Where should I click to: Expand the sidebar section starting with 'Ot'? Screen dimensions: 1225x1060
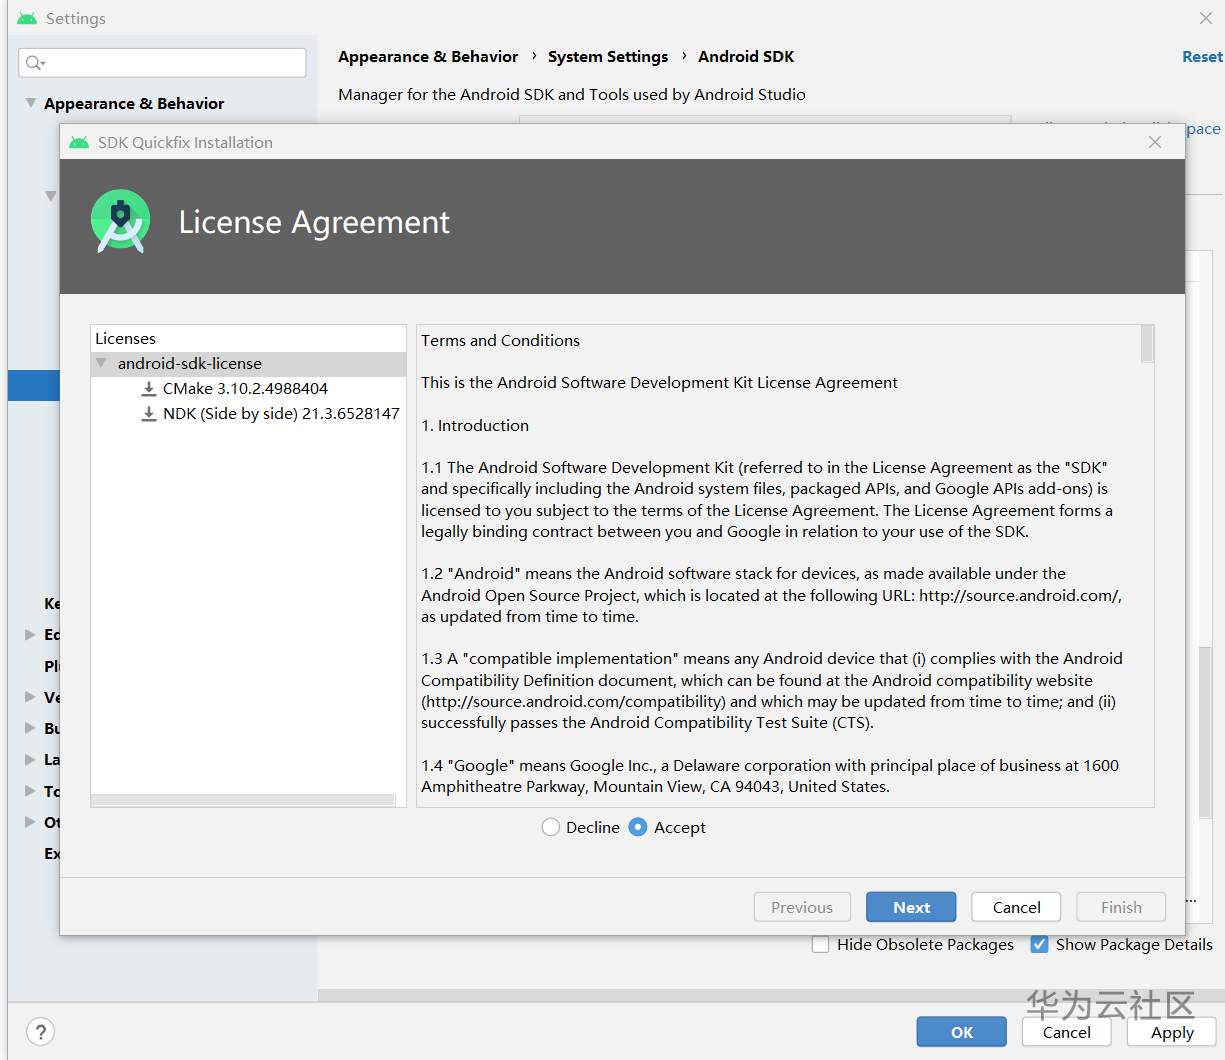[x=30, y=822]
